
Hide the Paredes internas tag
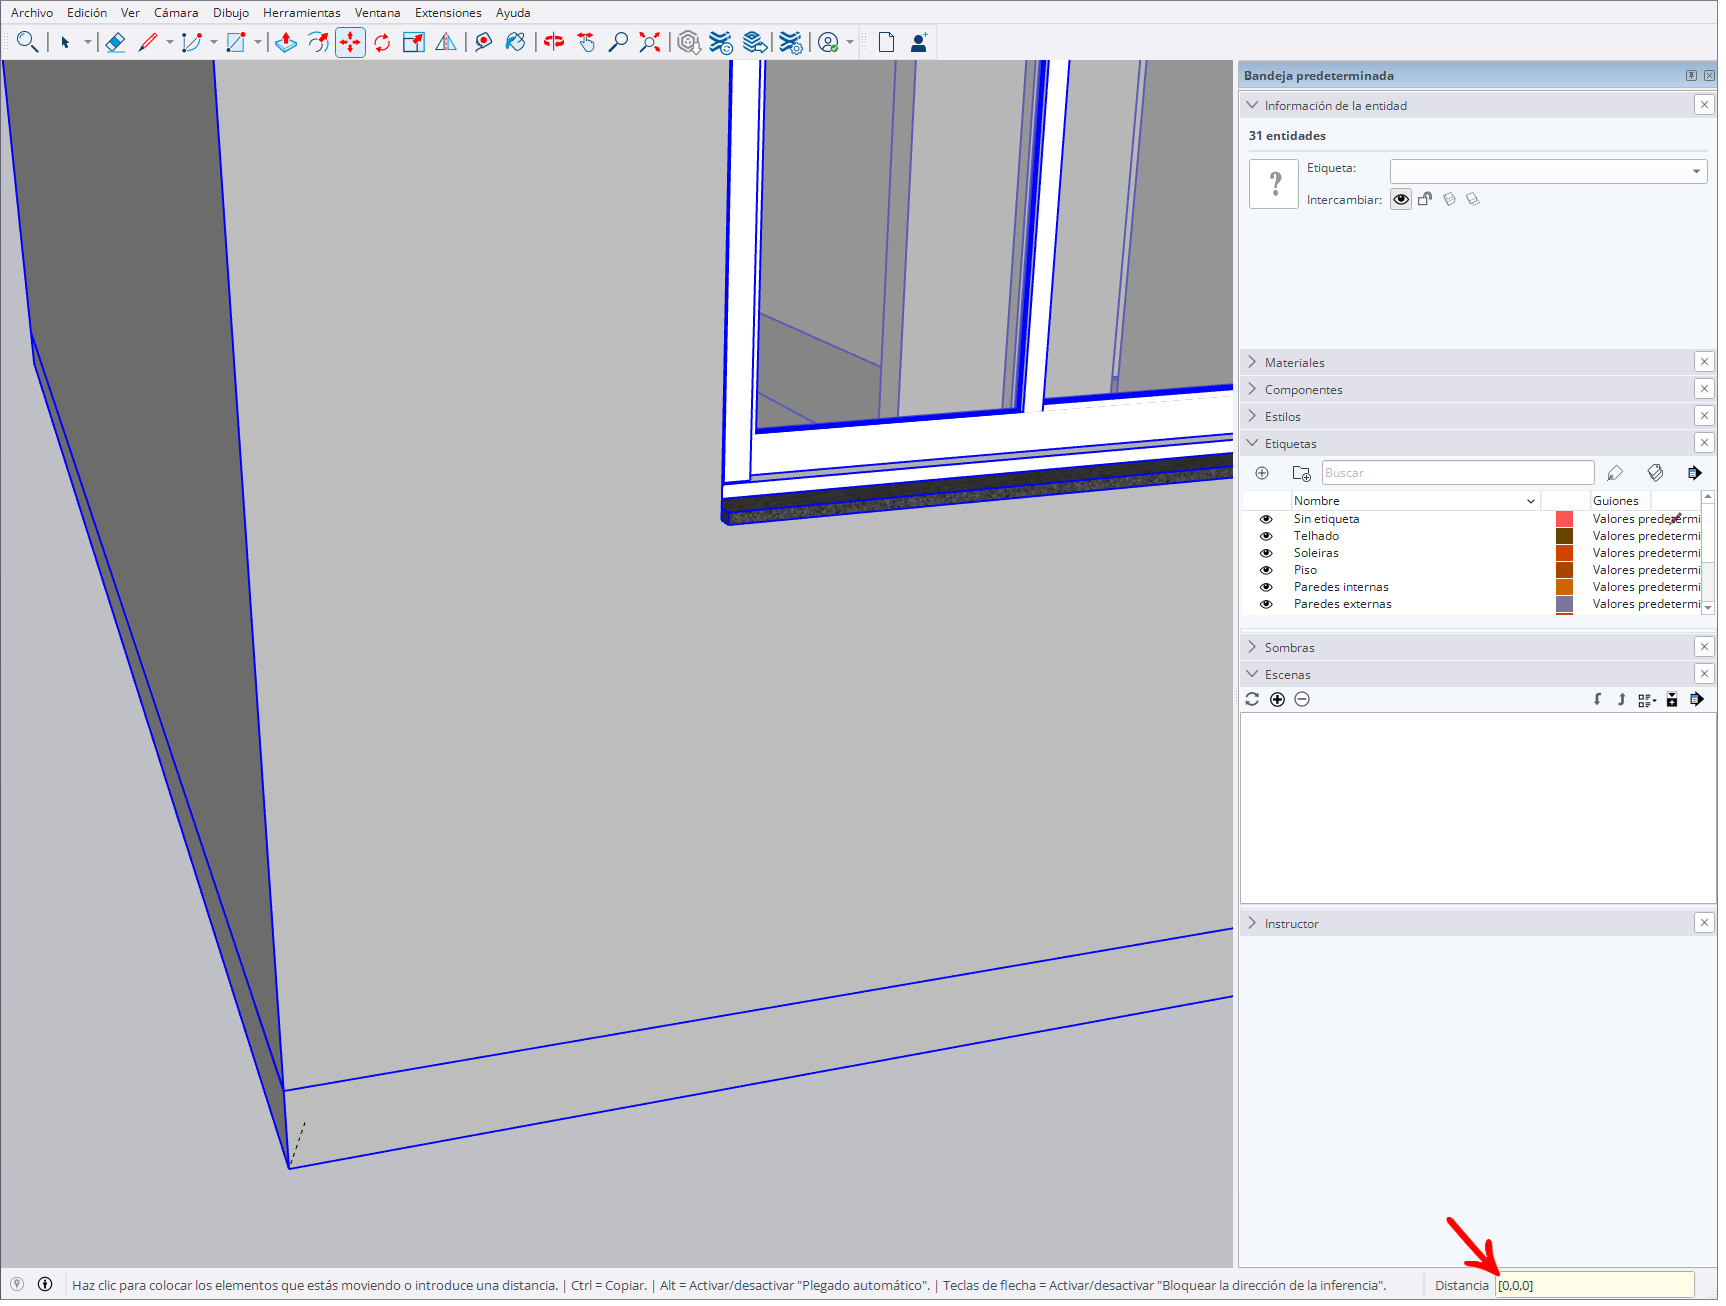1266,587
